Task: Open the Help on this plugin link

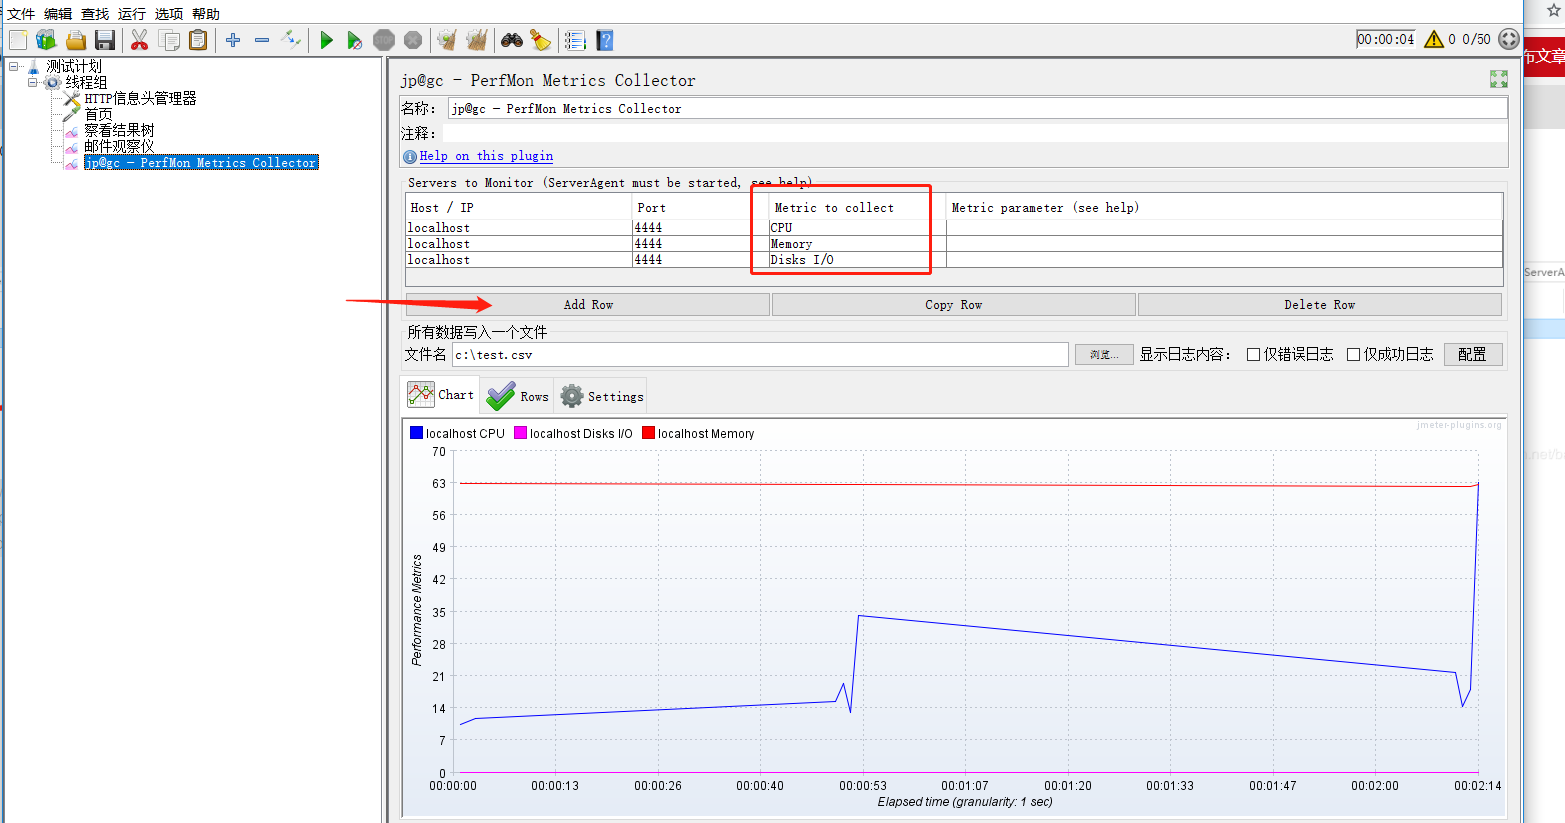Action: pyautogui.click(x=485, y=155)
